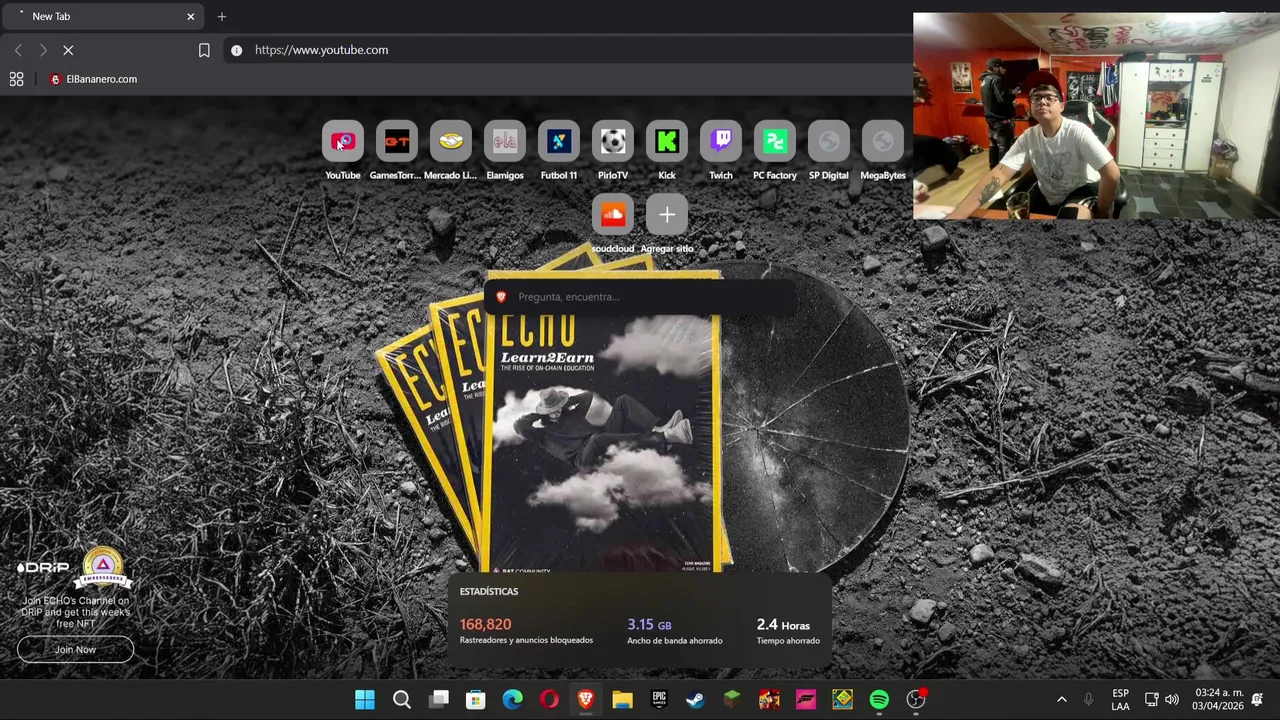Open the notifications bell icon

click(x=1258, y=699)
